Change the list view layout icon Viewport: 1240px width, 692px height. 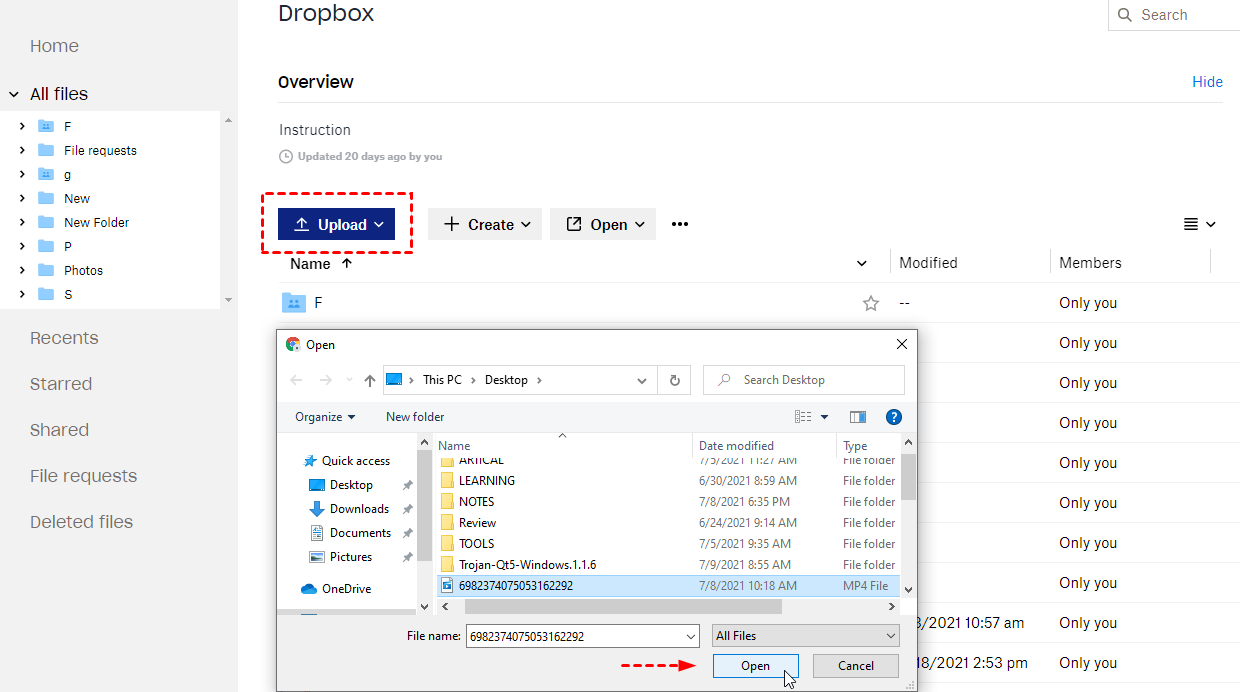[1199, 224]
